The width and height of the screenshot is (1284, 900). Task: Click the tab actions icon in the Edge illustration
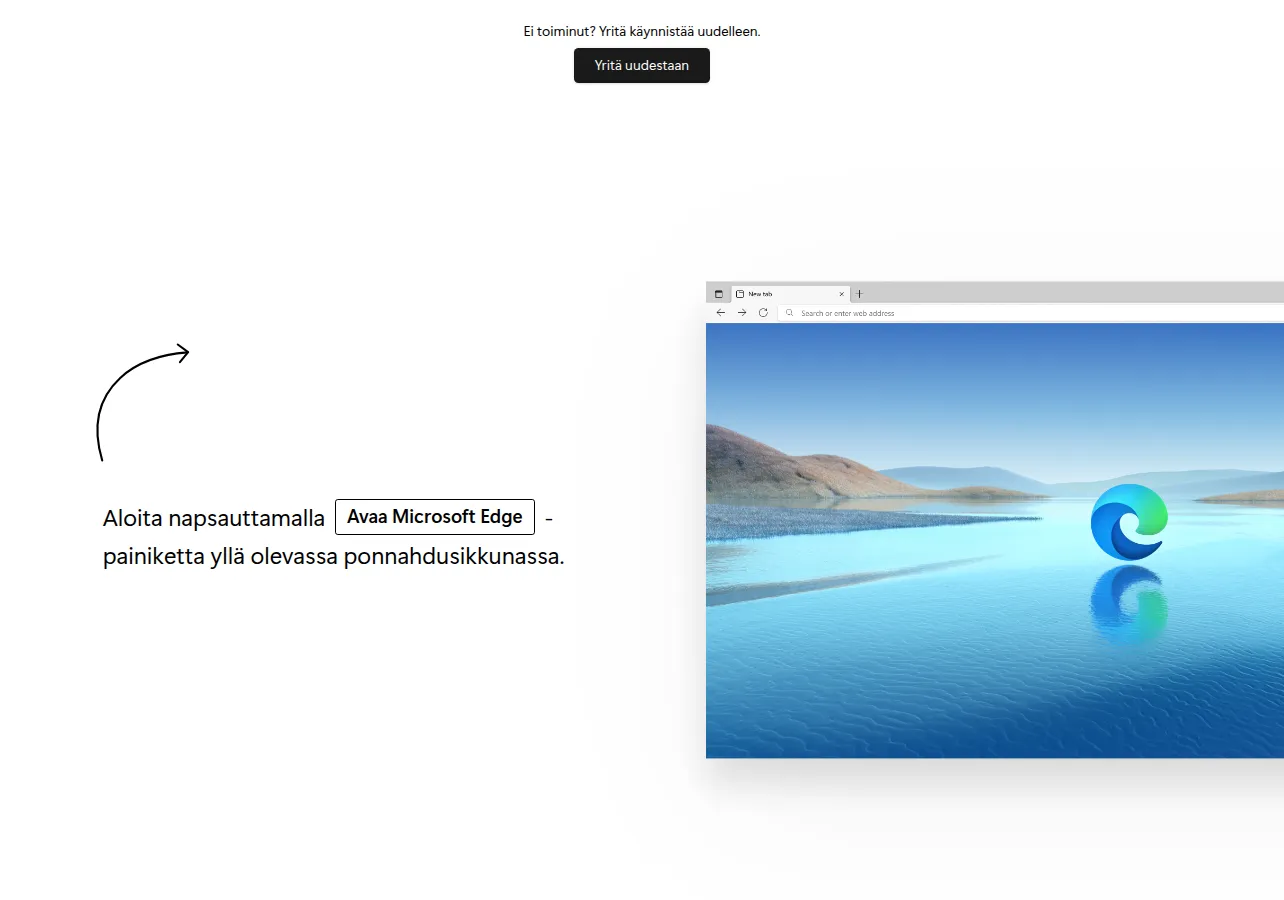(x=718, y=294)
